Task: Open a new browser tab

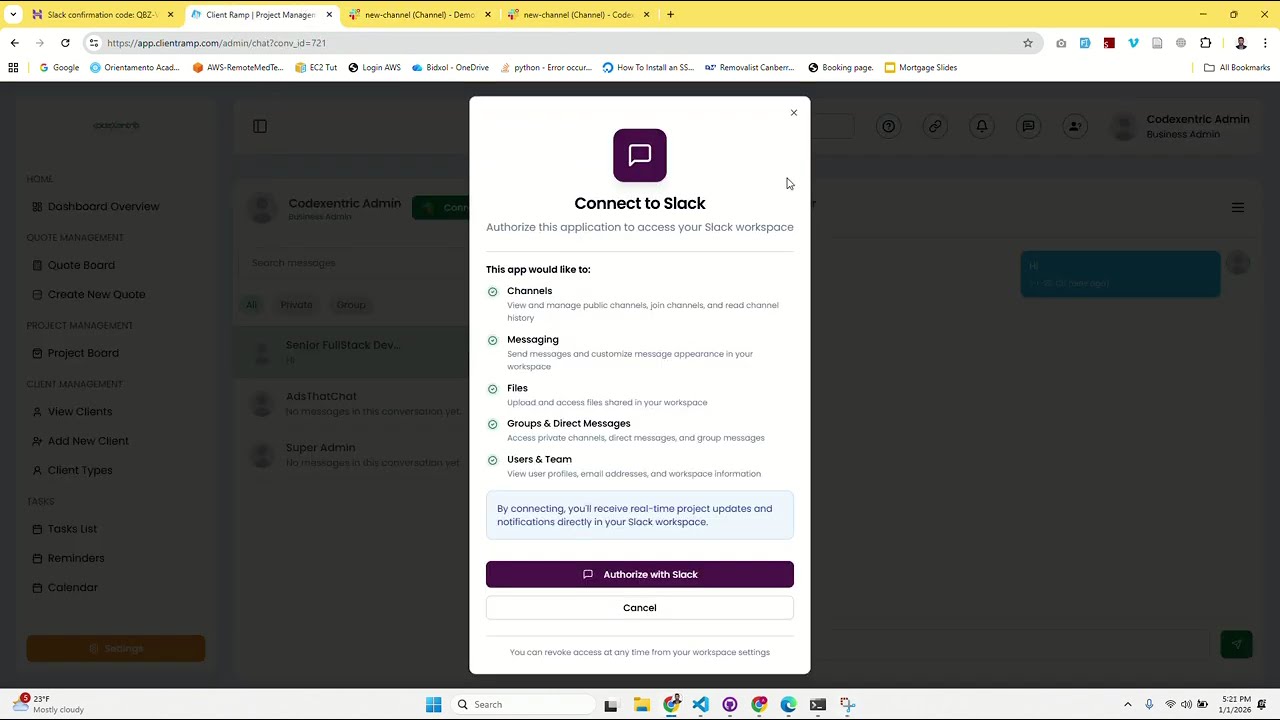Action: [x=670, y=15]
